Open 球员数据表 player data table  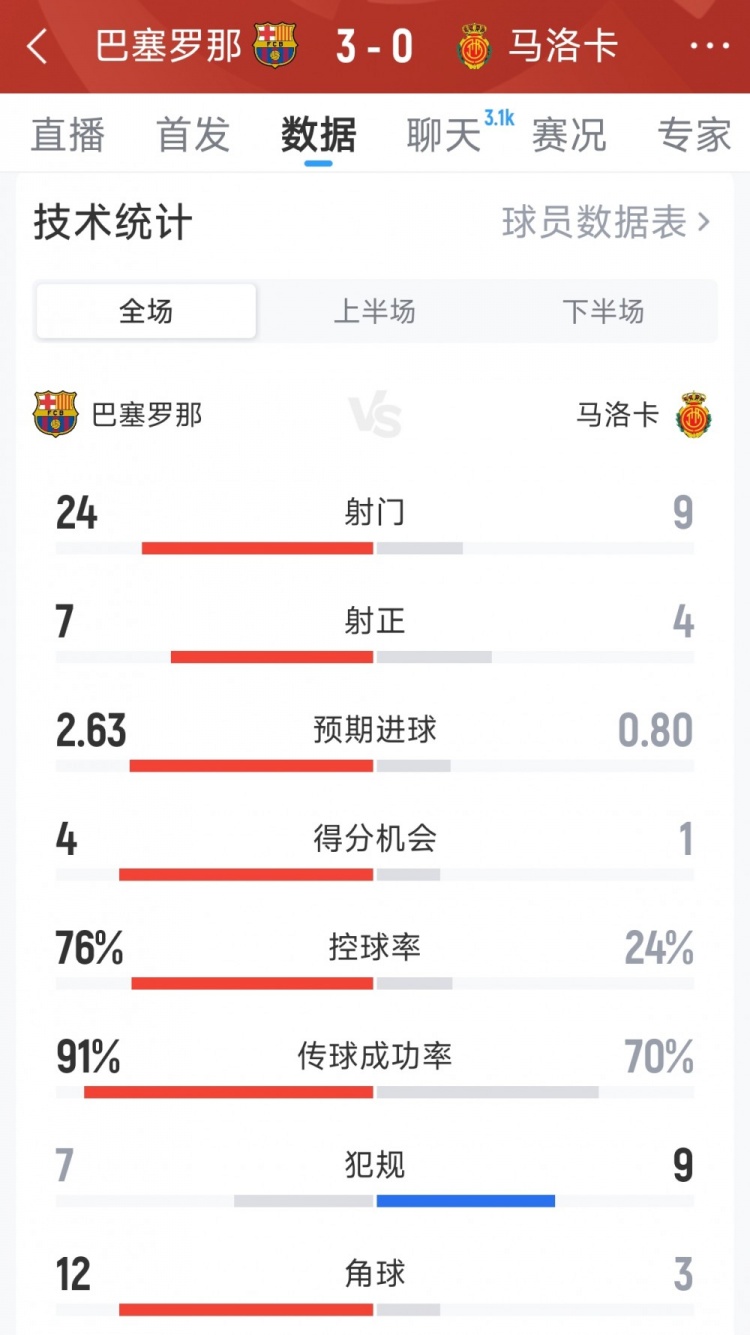[x=606, y=223]
